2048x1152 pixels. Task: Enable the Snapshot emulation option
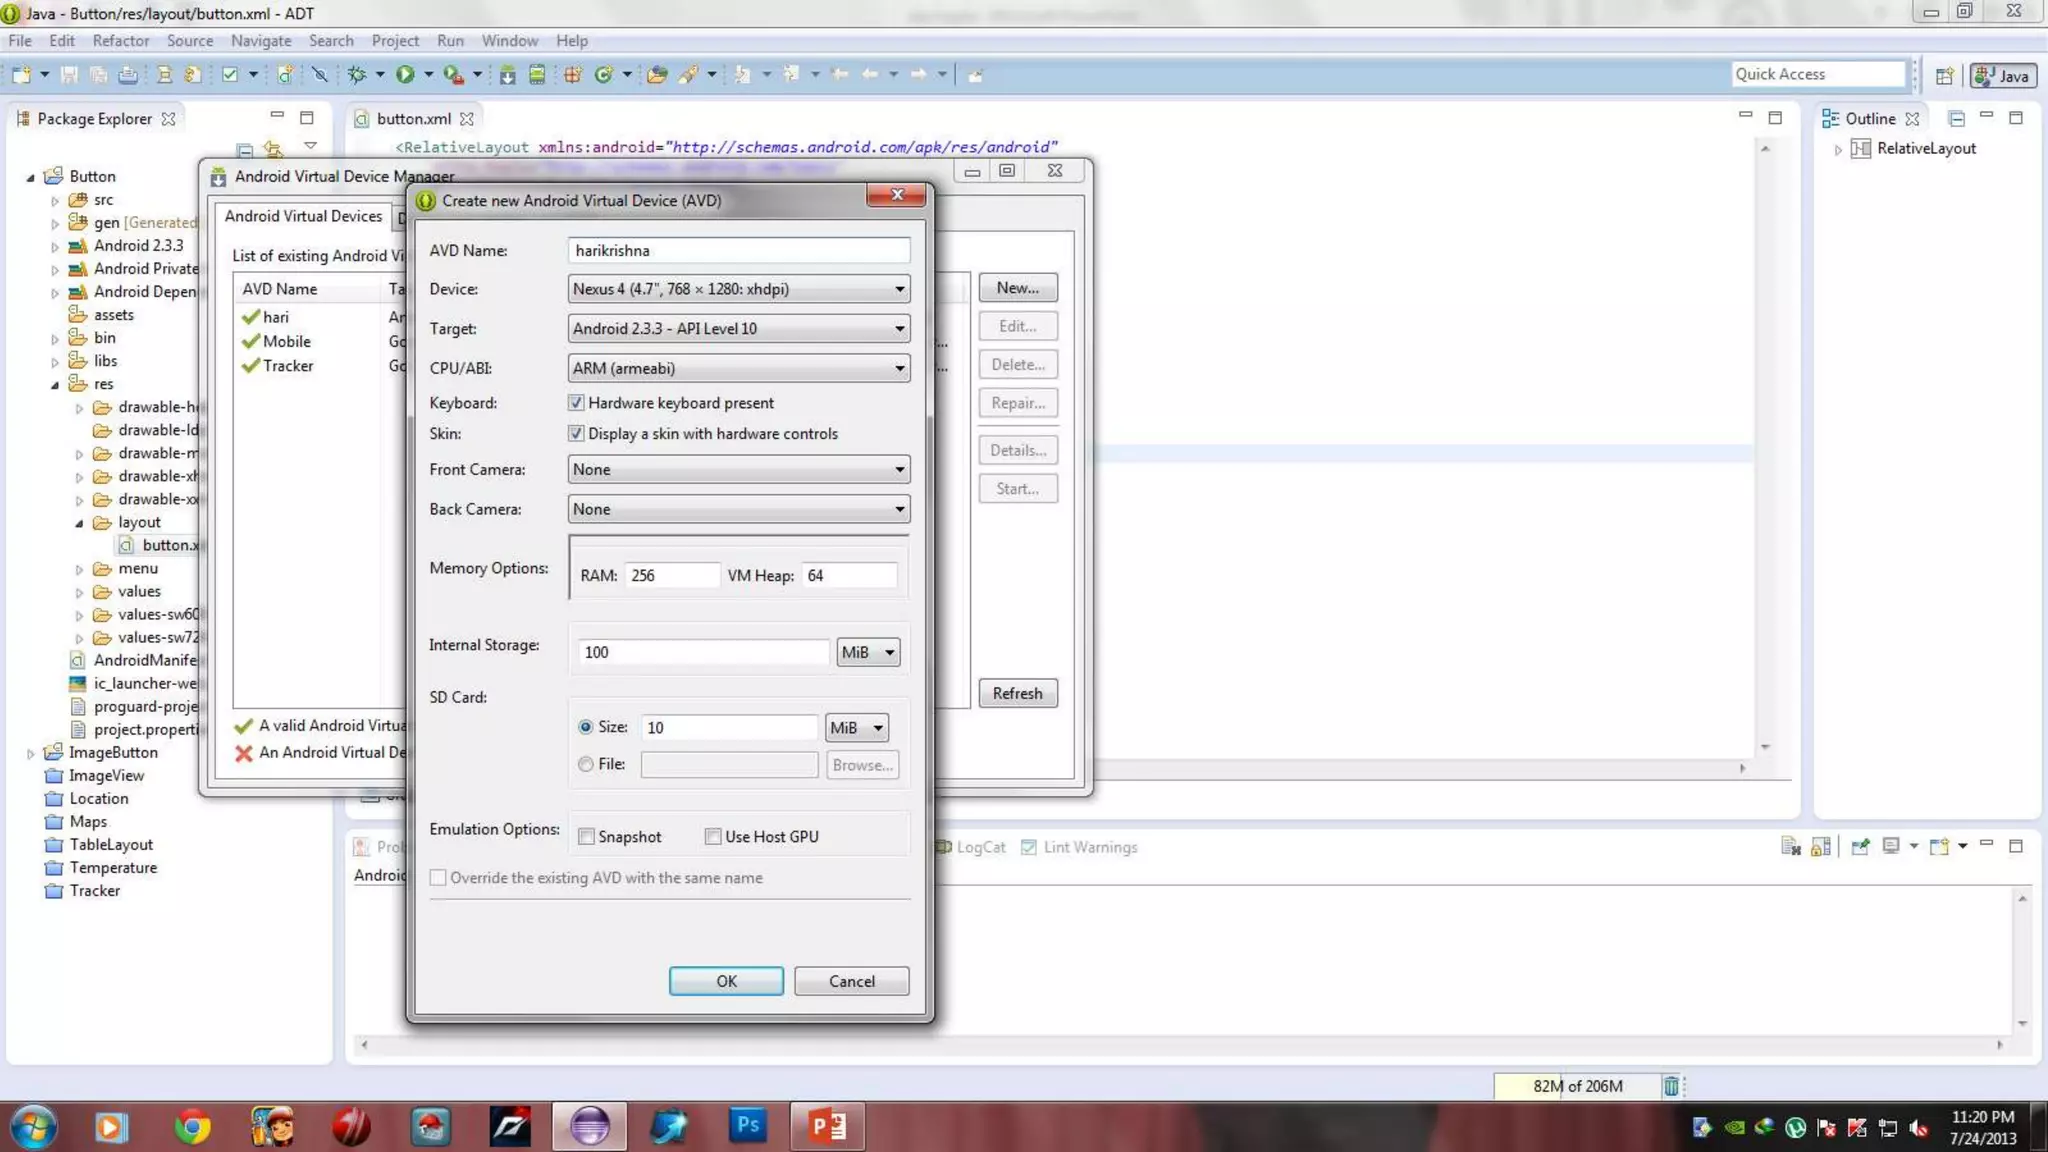pyautogui.click(x=587, y=837)
